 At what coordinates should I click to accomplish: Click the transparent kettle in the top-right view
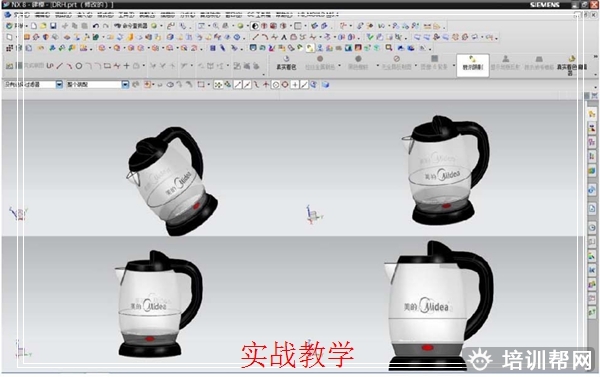point(445,170)
